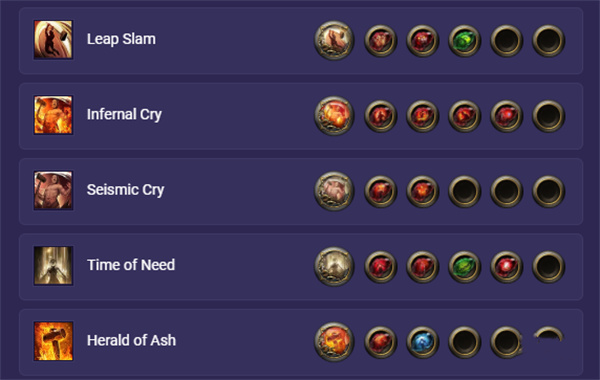Click the Herald of Ash hammer icon

pos(53,341)
